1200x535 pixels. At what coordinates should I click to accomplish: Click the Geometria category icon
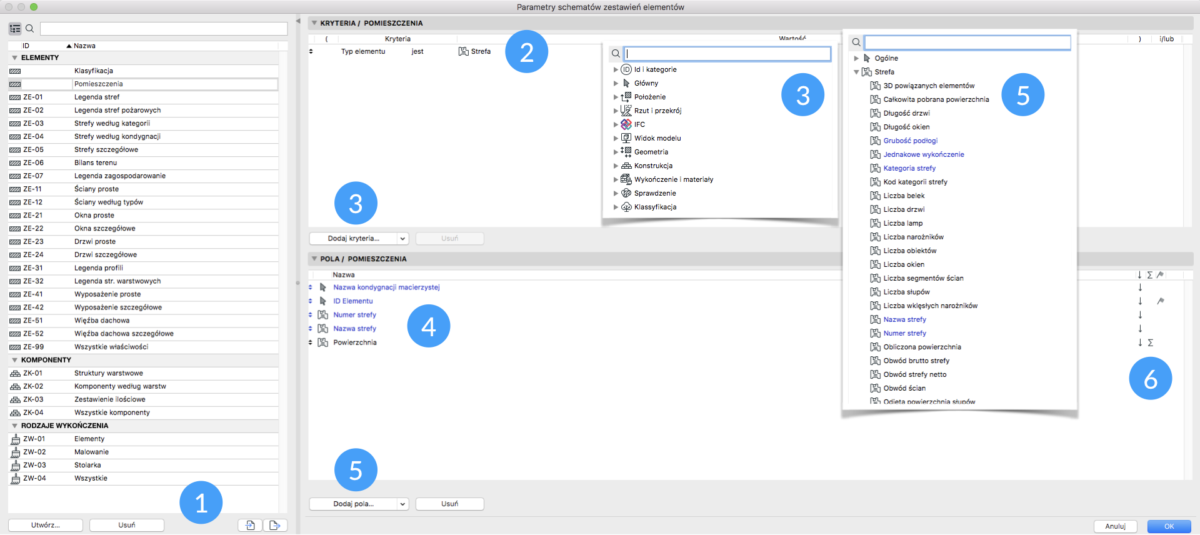(x=626, y=151)
